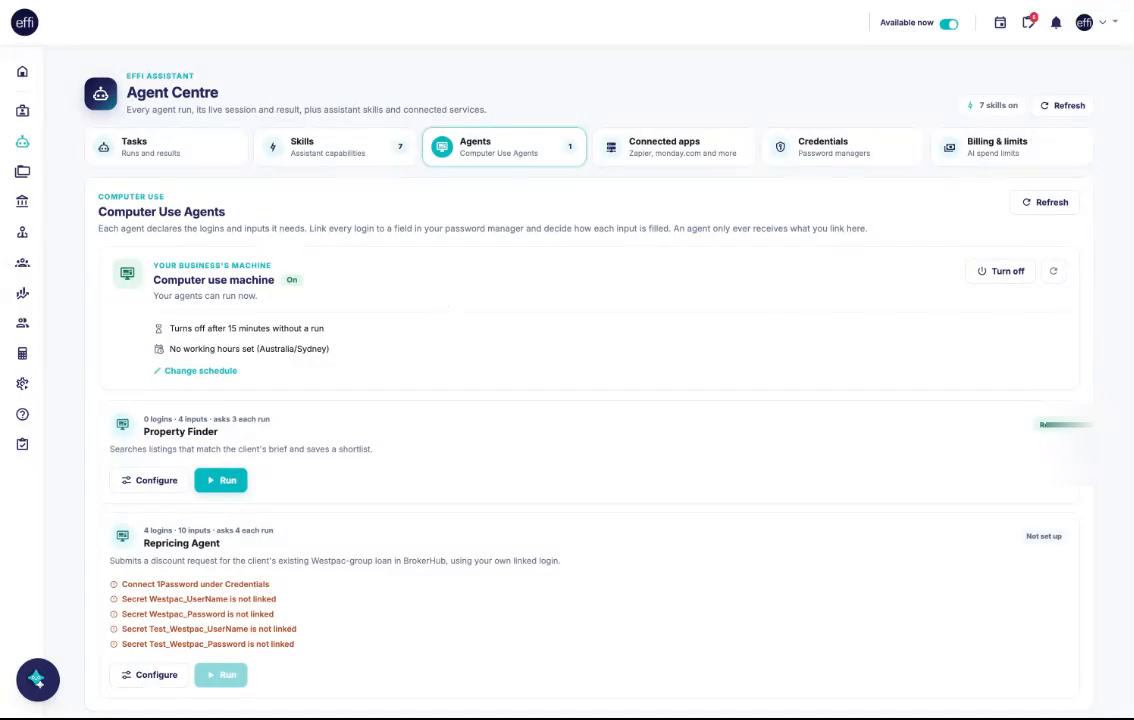Click the Computer Use Agents heading
Screen dimensions: 1134x720
(x=161, y=212)
